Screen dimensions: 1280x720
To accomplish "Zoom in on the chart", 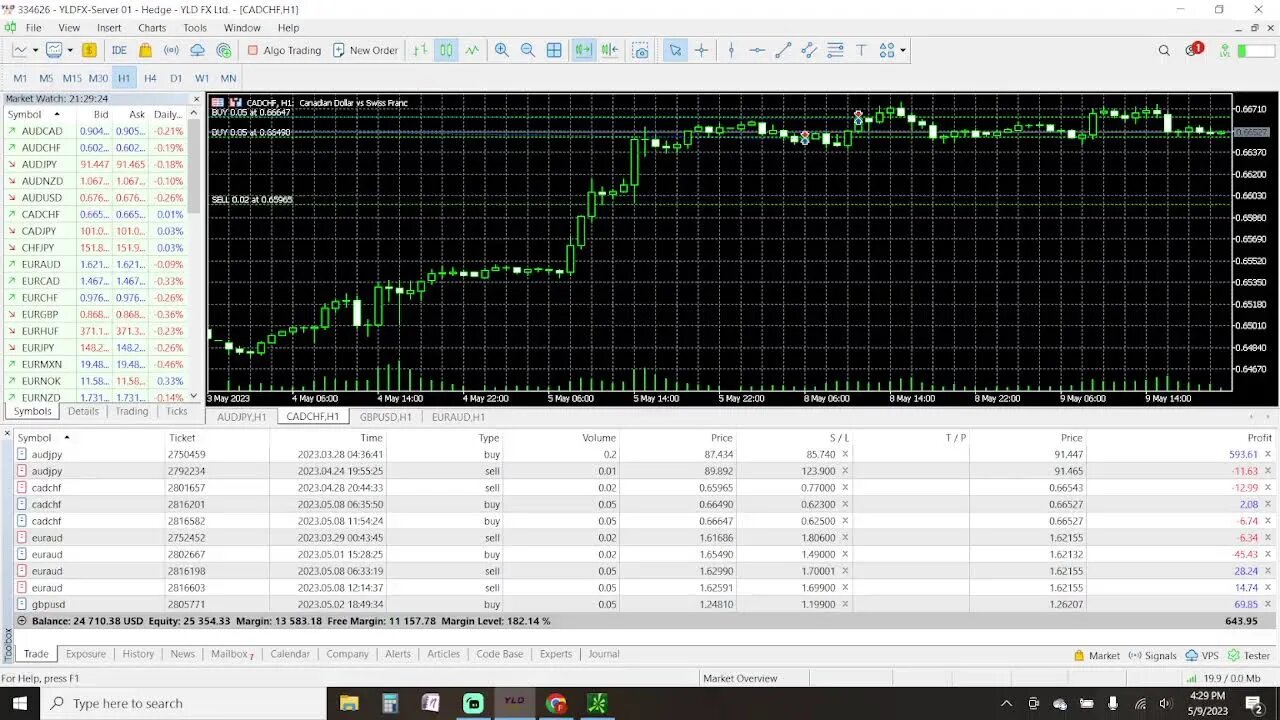I will (502, 50).
